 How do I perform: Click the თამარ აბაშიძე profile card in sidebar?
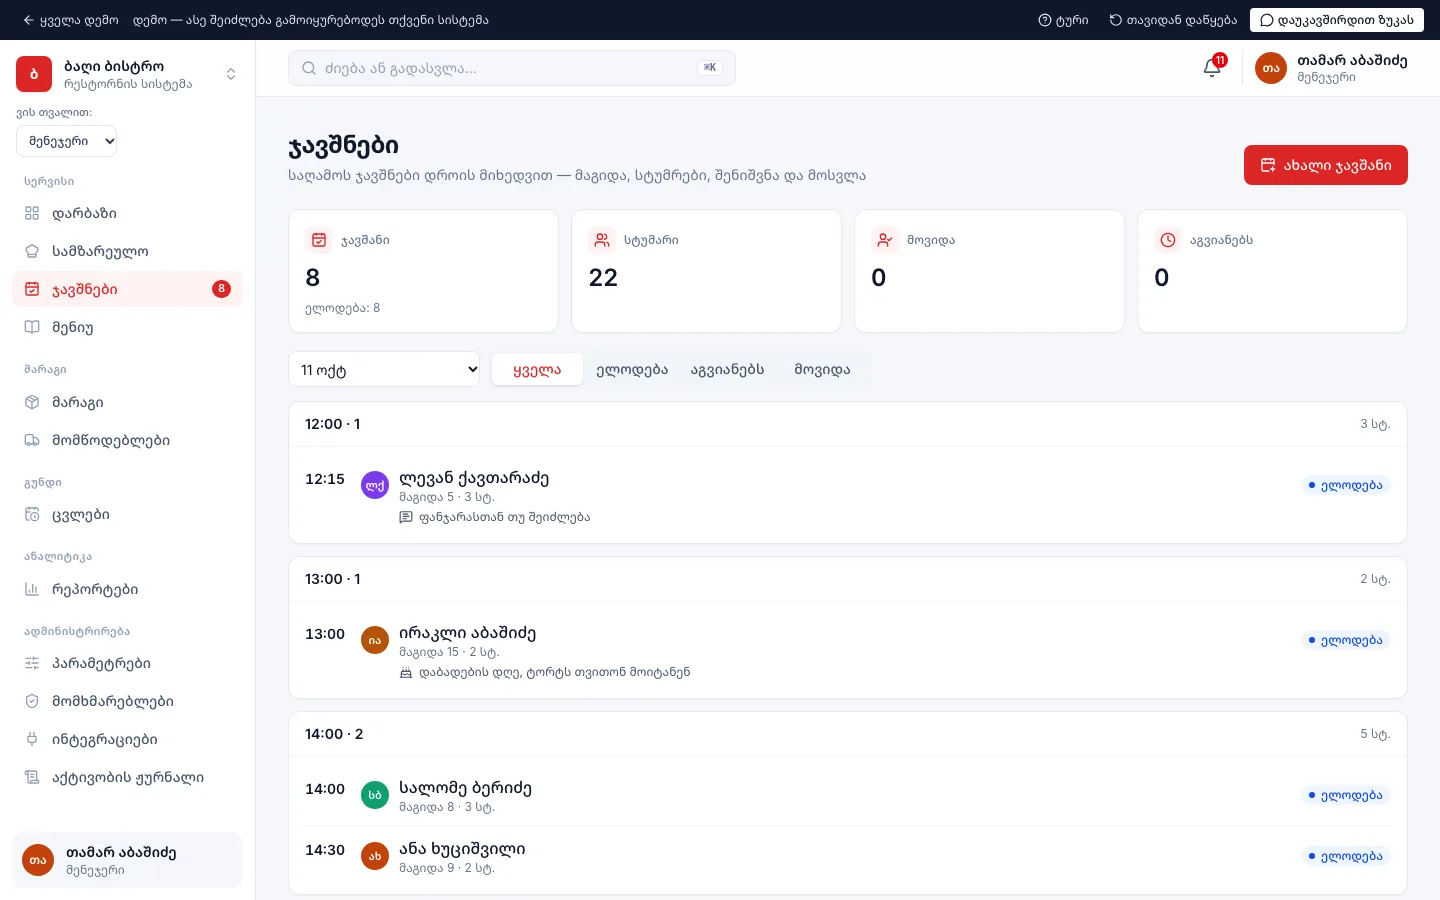[x=128, y=860]
